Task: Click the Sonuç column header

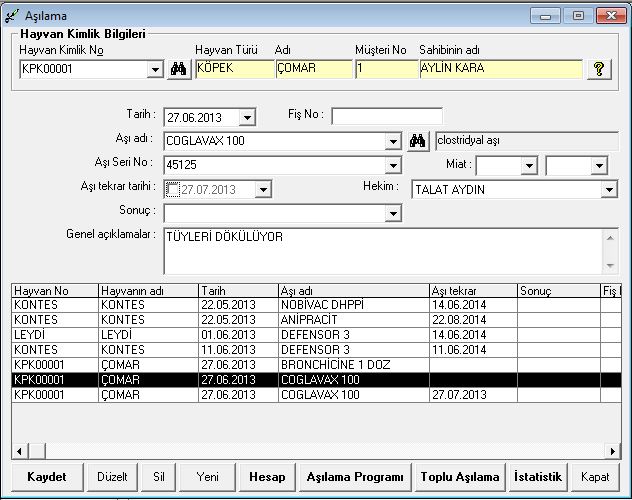Action: [x=559, y=290]
